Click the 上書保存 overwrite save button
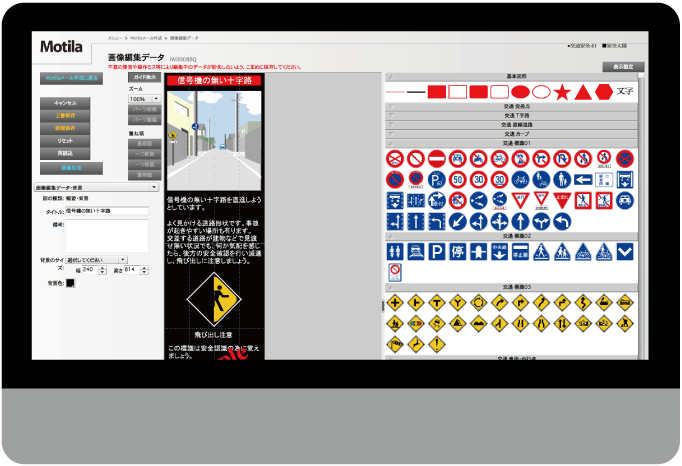 point(65,116)
